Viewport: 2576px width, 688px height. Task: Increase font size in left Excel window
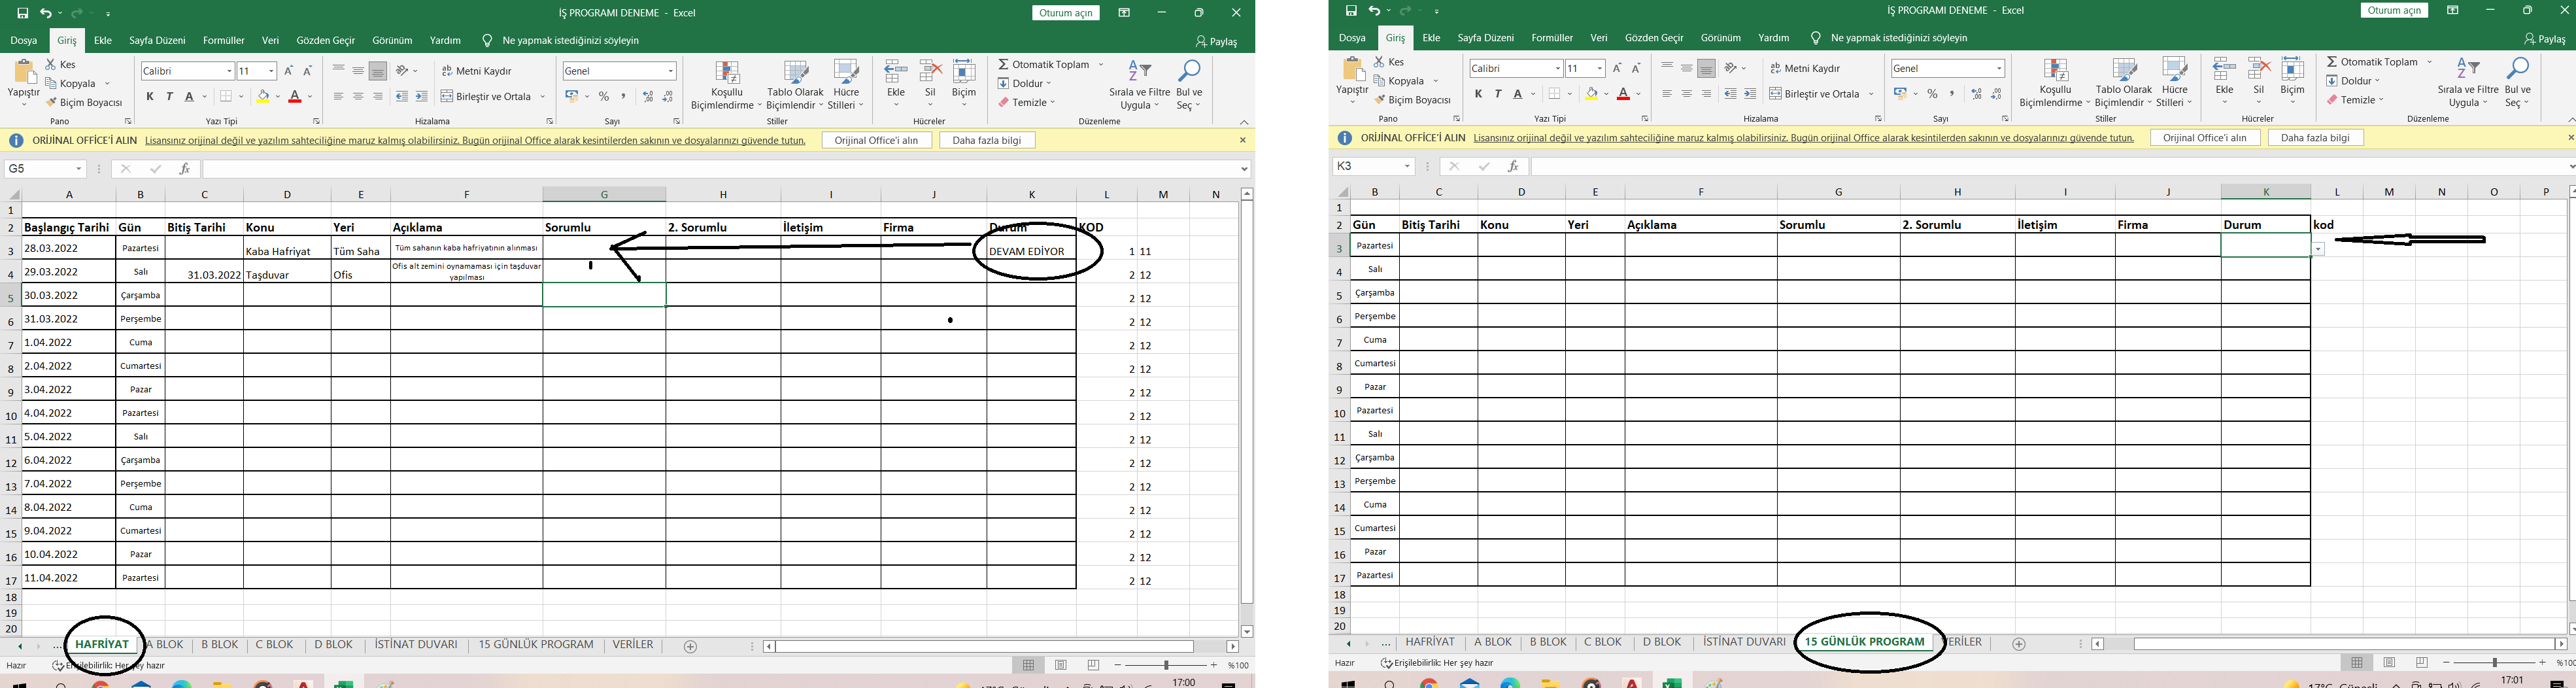coord(289,71)
